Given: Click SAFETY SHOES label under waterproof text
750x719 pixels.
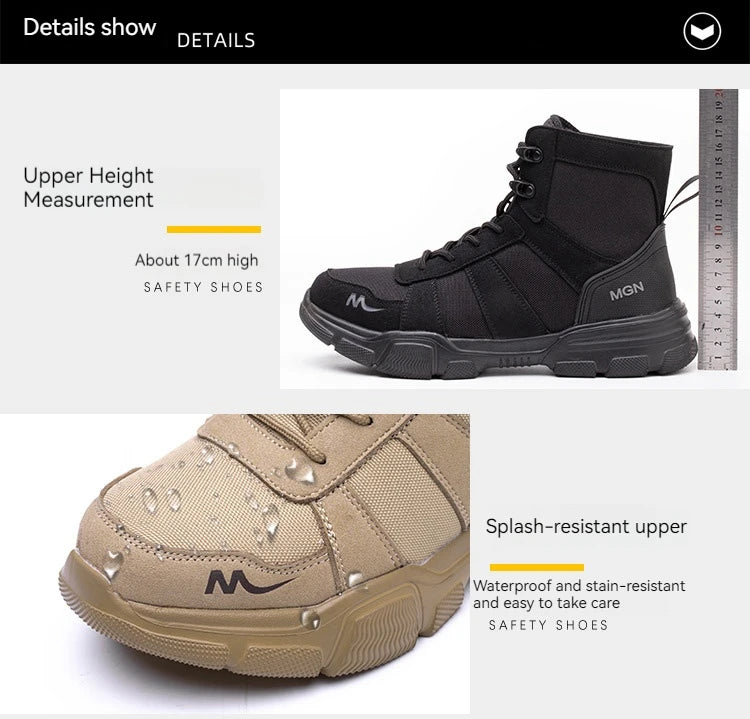Looking at the screenshot, I should (548, 625).
